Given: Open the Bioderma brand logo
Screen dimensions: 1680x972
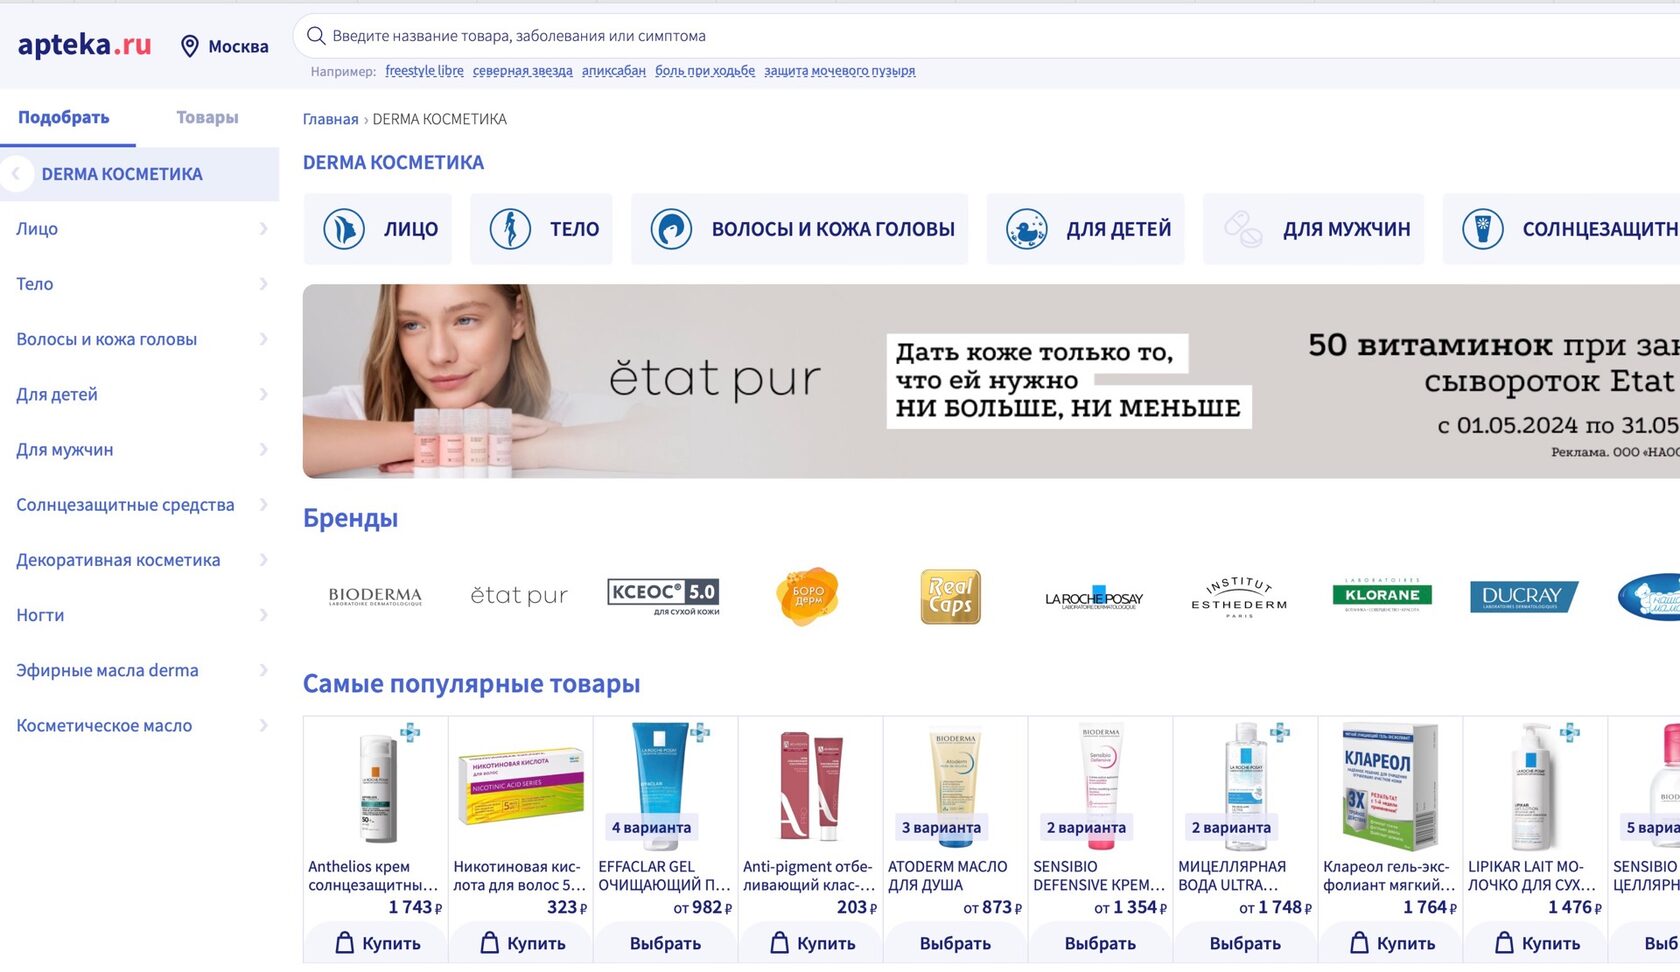Looking at the screenshot, I should click(x=375, y=596).
